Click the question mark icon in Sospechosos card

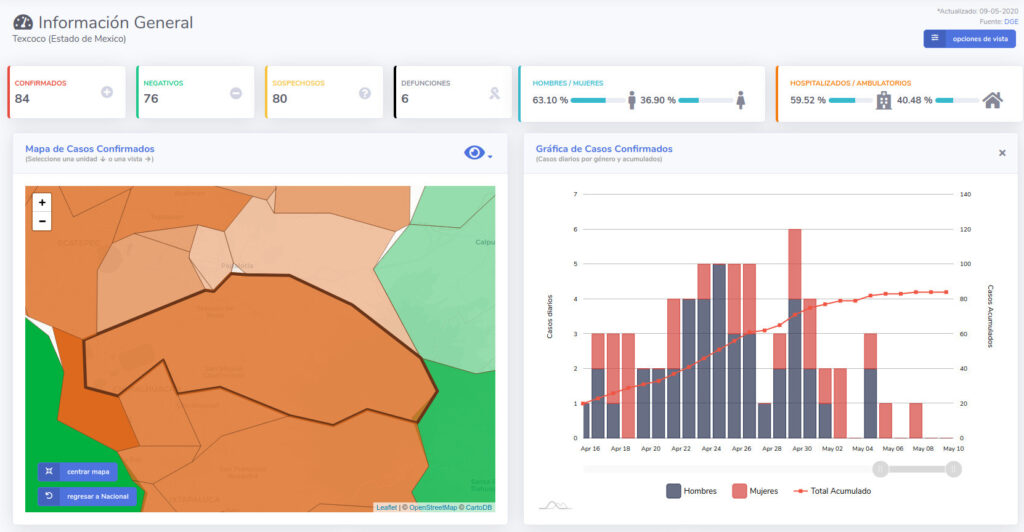[x=365, y=93]
